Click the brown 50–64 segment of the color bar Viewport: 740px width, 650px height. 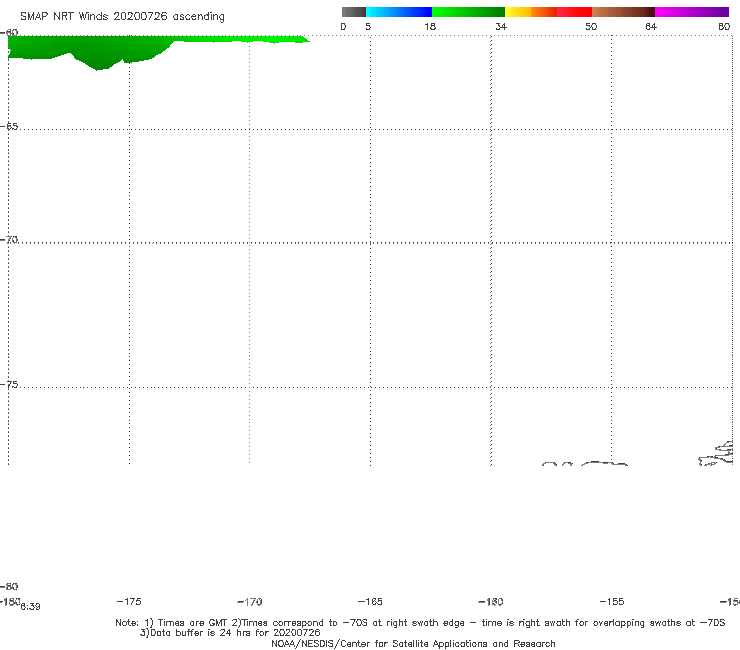623,12
